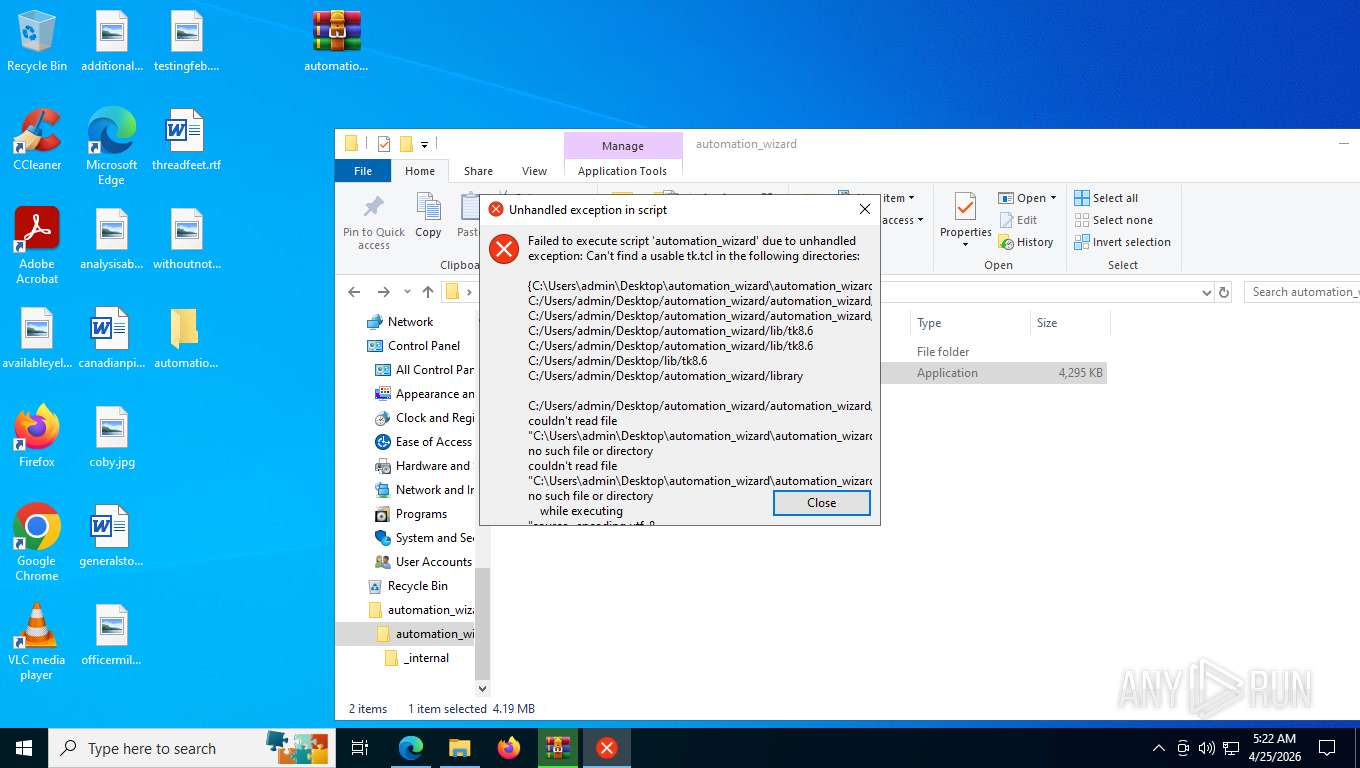
Task: Click the Search automation_wizard box
Action: pyautogui.click(x=1300, y=292)
